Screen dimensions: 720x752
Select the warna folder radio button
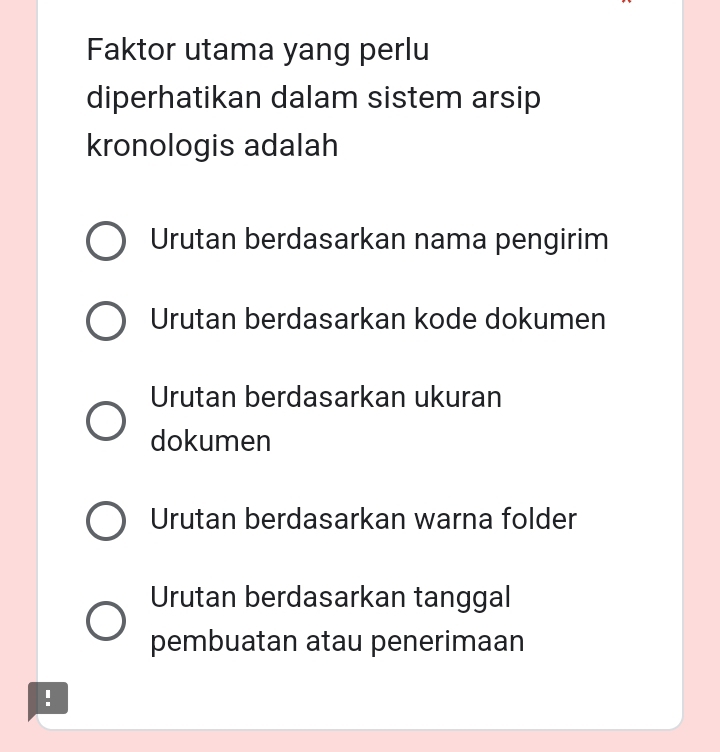pyautogui.click(x=106, y=521)
